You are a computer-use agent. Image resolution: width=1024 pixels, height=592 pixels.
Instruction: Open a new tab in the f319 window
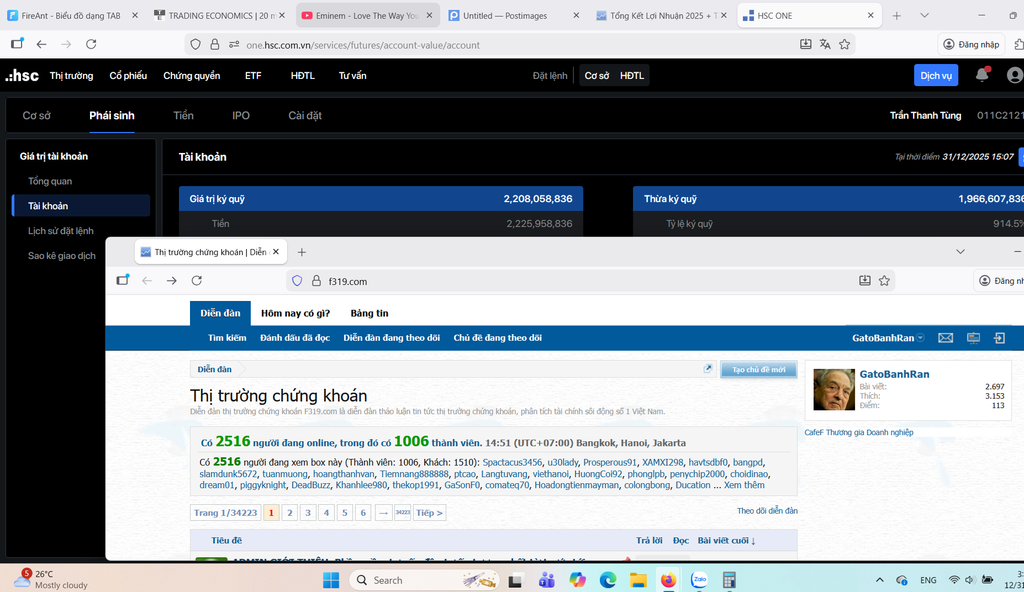click(302, 252)
